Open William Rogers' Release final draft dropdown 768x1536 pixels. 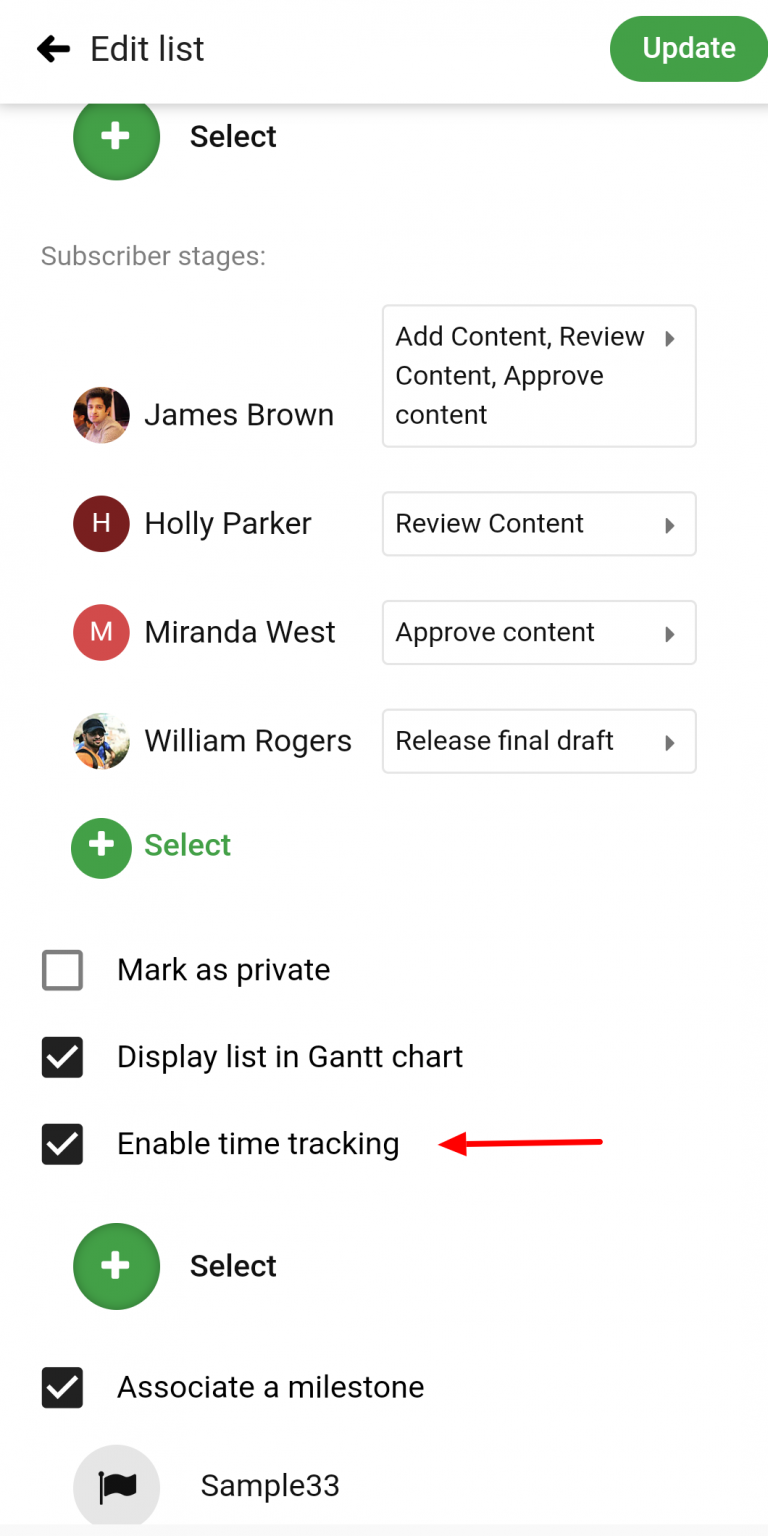tap(539, 741)
